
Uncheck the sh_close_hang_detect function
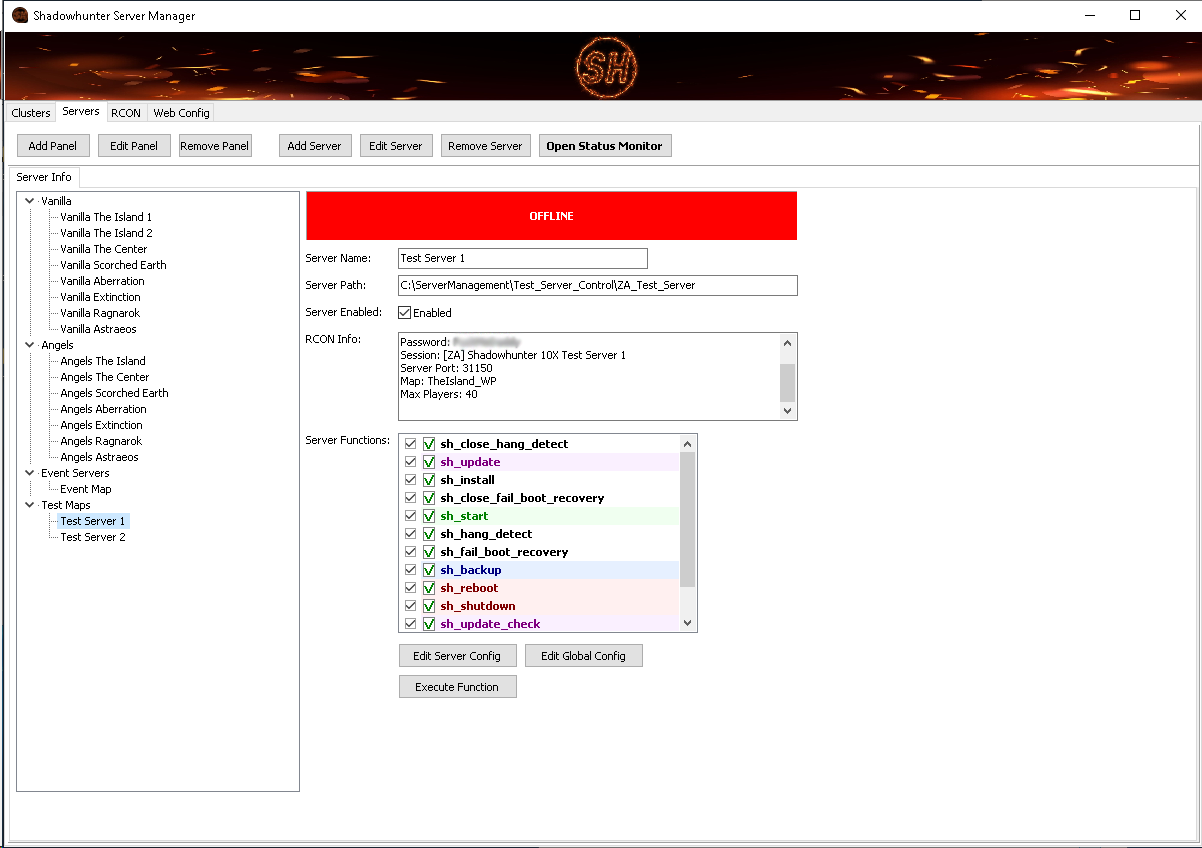tap(410, 443)
